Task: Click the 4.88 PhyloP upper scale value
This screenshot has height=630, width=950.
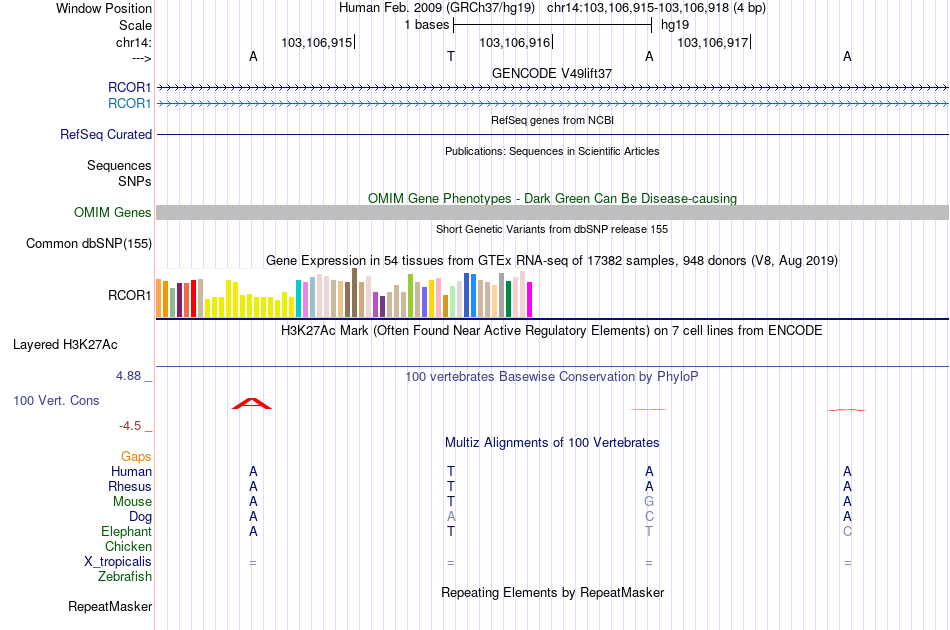Action: tap(128, 376)
